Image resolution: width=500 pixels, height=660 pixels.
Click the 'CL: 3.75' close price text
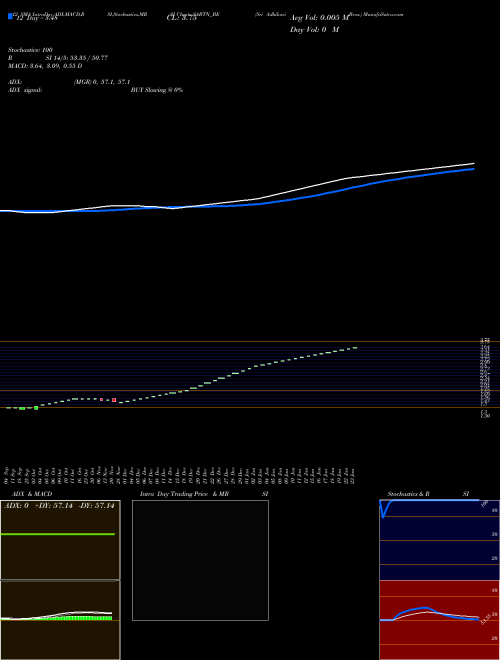[182, 18]
